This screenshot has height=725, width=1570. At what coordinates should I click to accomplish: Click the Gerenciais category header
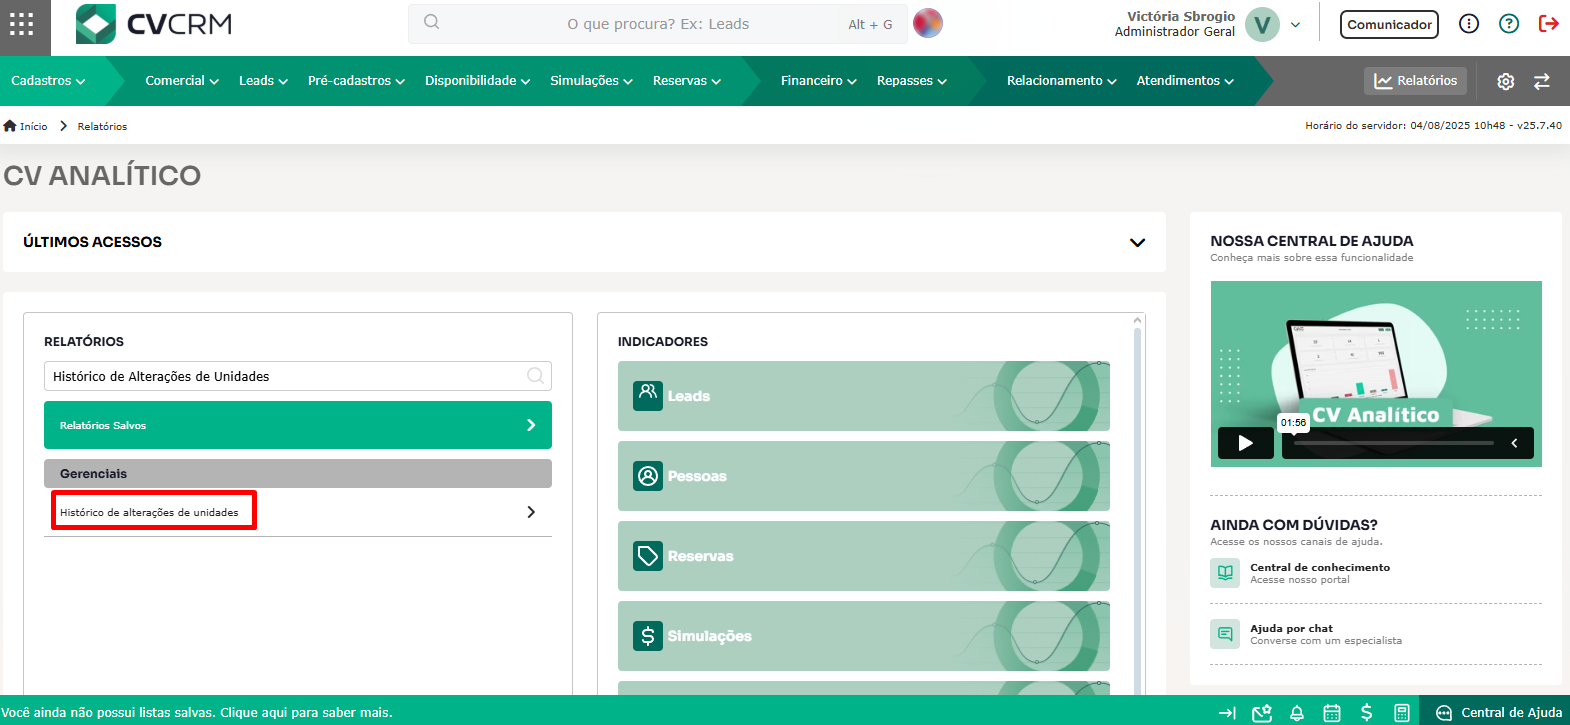(x=298, y=473)
